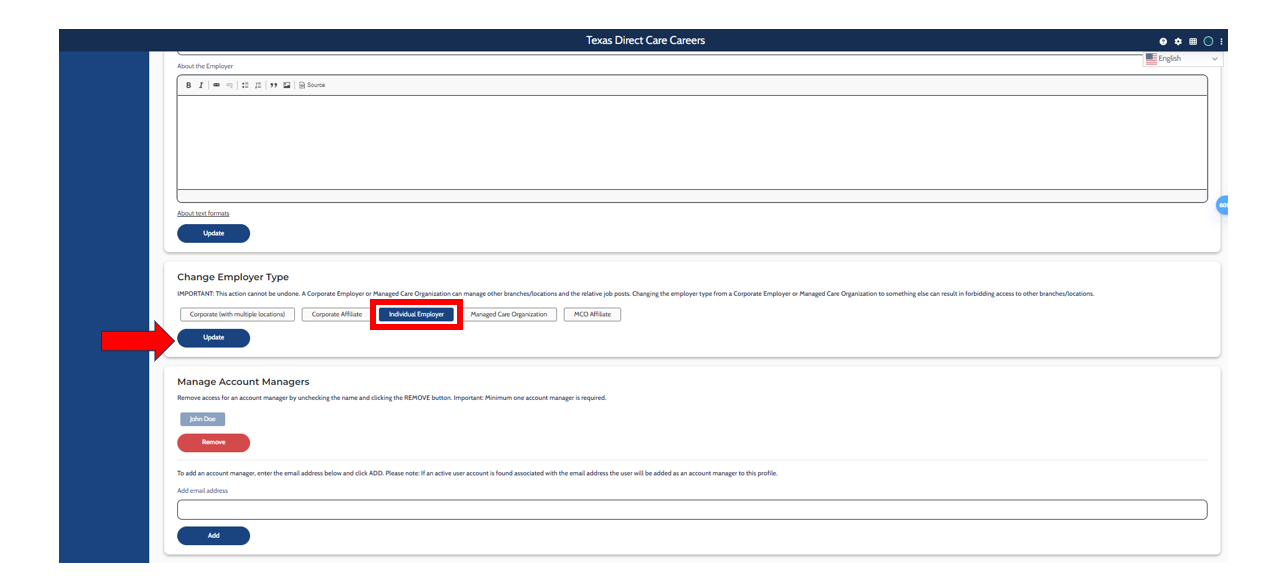Apply block quote formatting

pyautogui.click(x=274, y=85)
